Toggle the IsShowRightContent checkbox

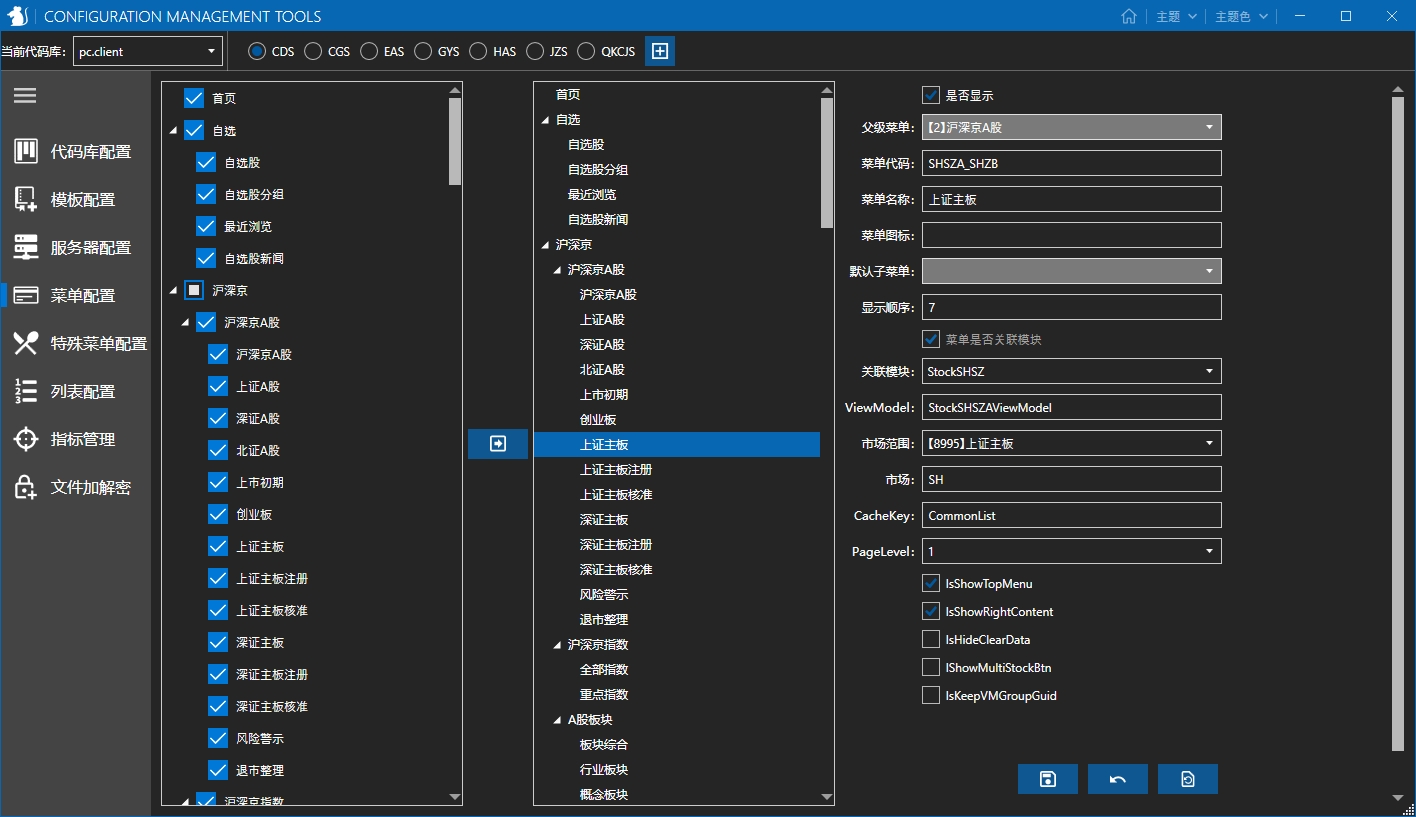click(x=931, y=611)
